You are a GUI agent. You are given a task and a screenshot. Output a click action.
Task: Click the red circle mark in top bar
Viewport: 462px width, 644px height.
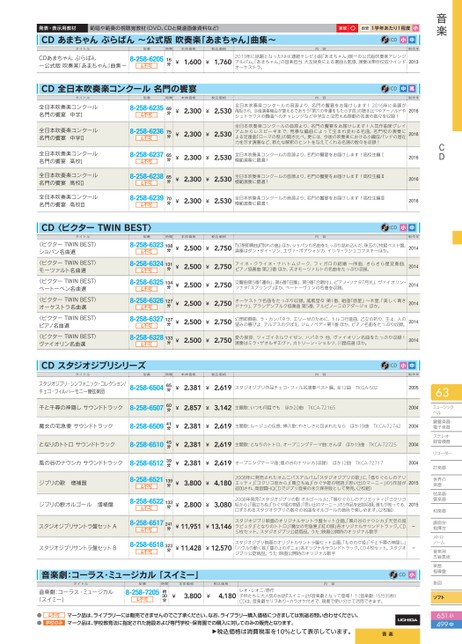pyautogui.click(x=353, y=28)
